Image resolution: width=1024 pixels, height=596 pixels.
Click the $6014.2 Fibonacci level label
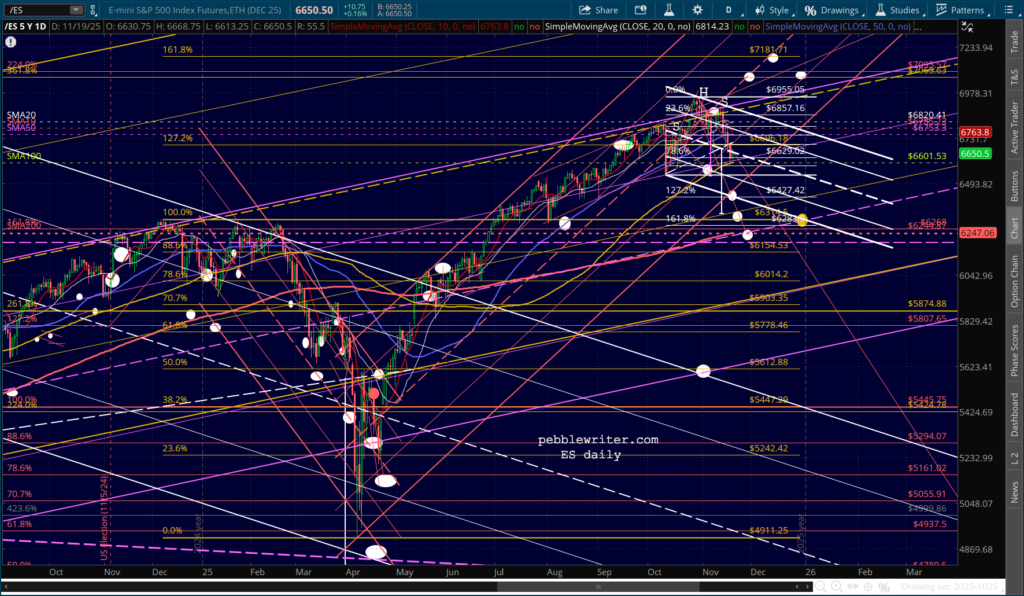(x=771, y=274)
